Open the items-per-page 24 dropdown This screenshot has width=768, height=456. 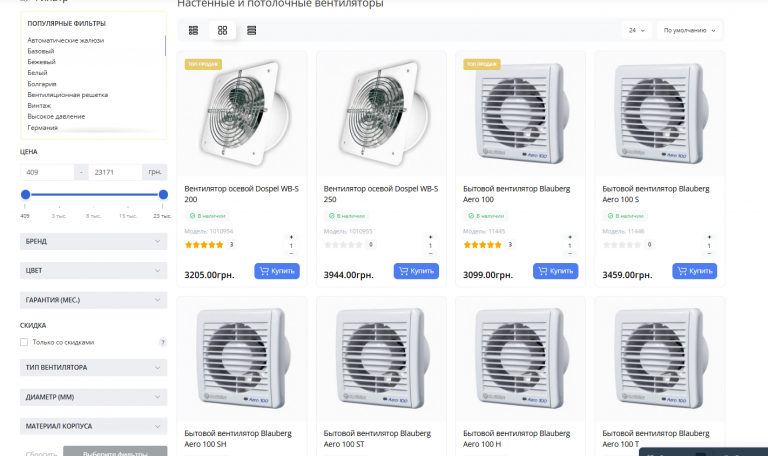click(x=637, y=30)
